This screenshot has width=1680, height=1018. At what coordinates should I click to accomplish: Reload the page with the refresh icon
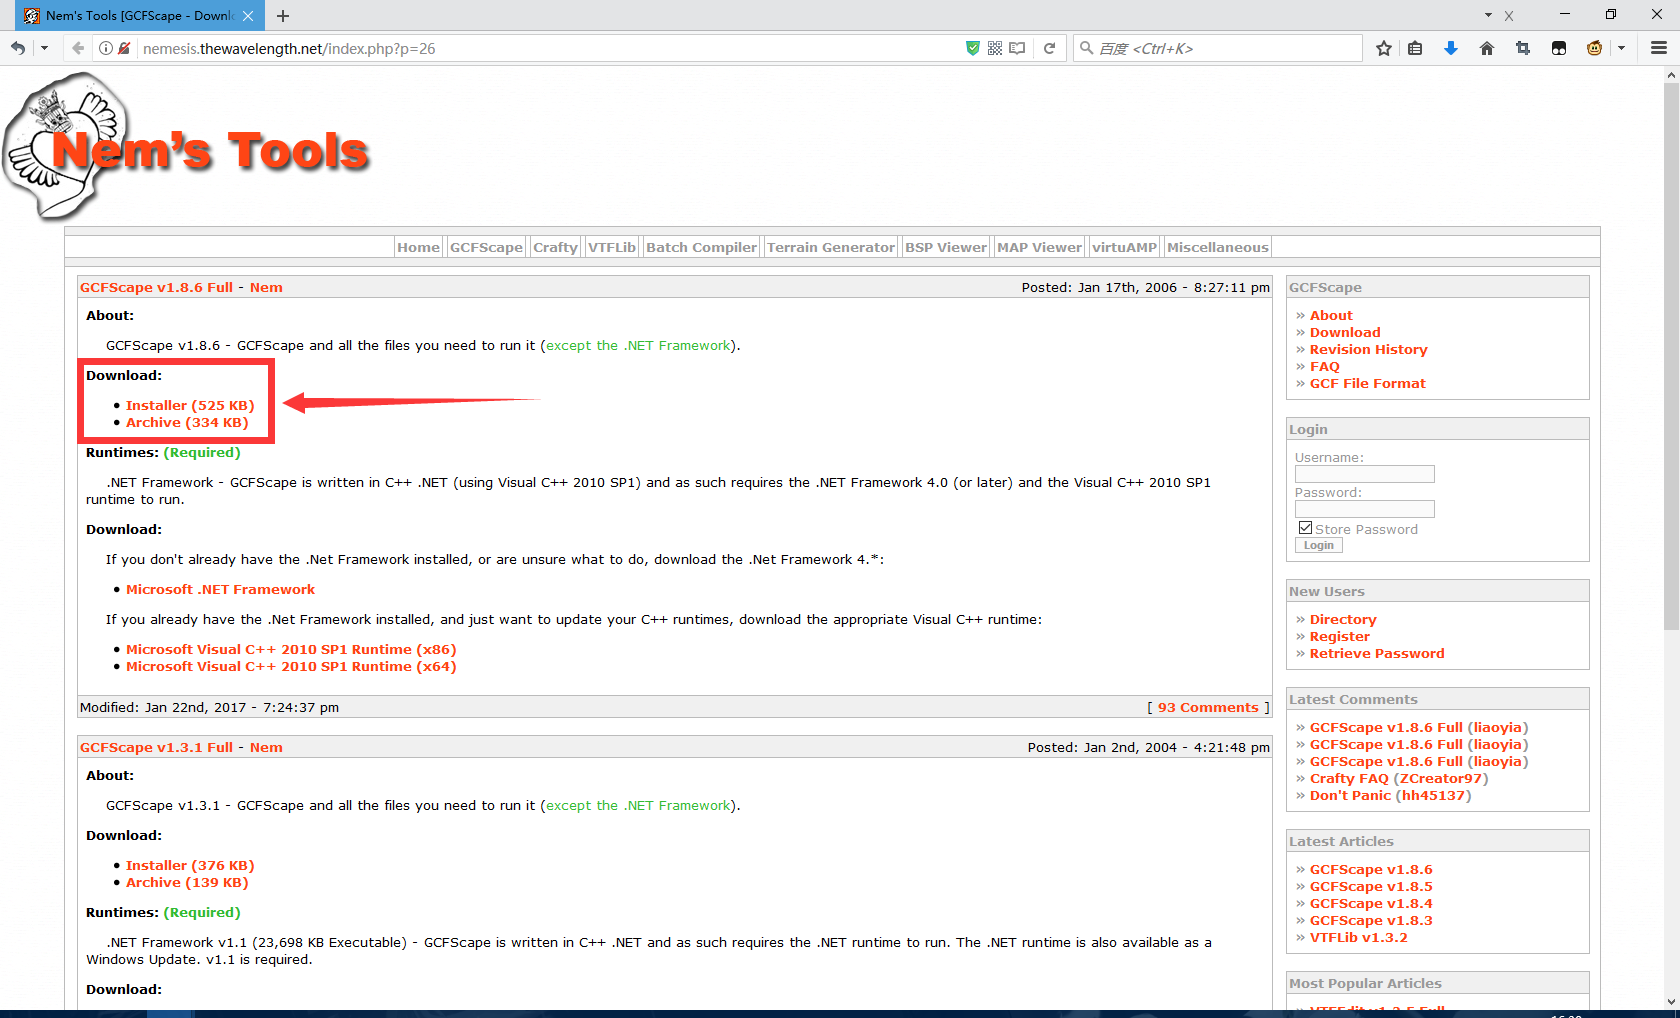1049,48
